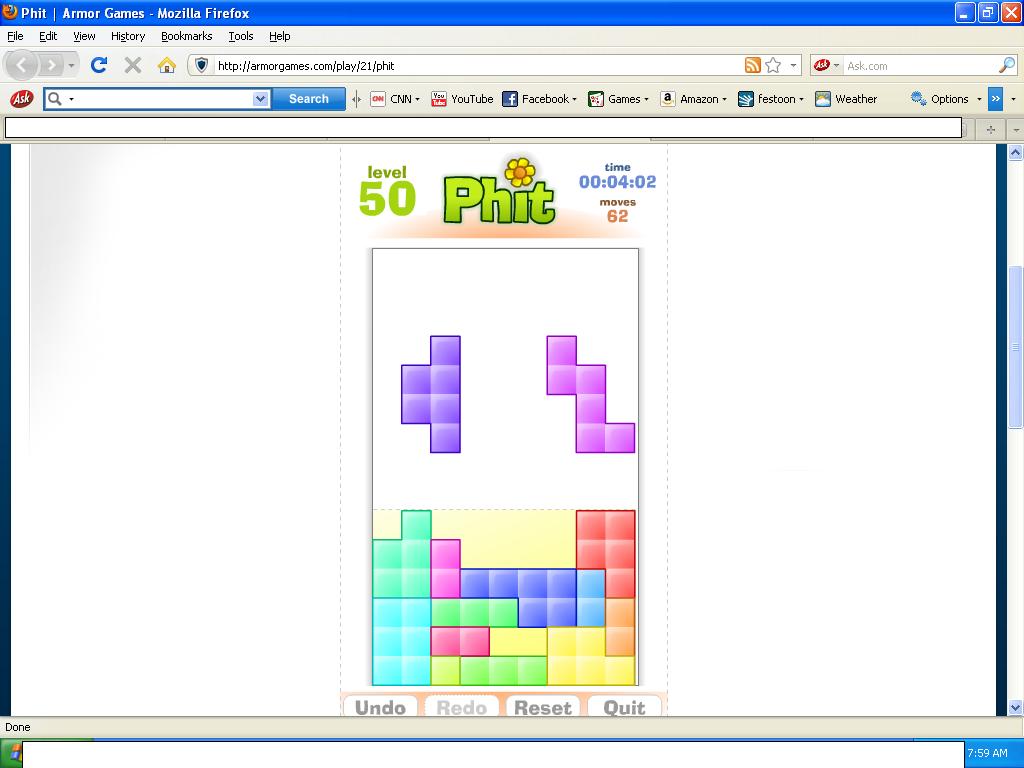This screenshot has height=768, width=1024.
Task: Open the Weather toolbar button
Action: [846, 99]
